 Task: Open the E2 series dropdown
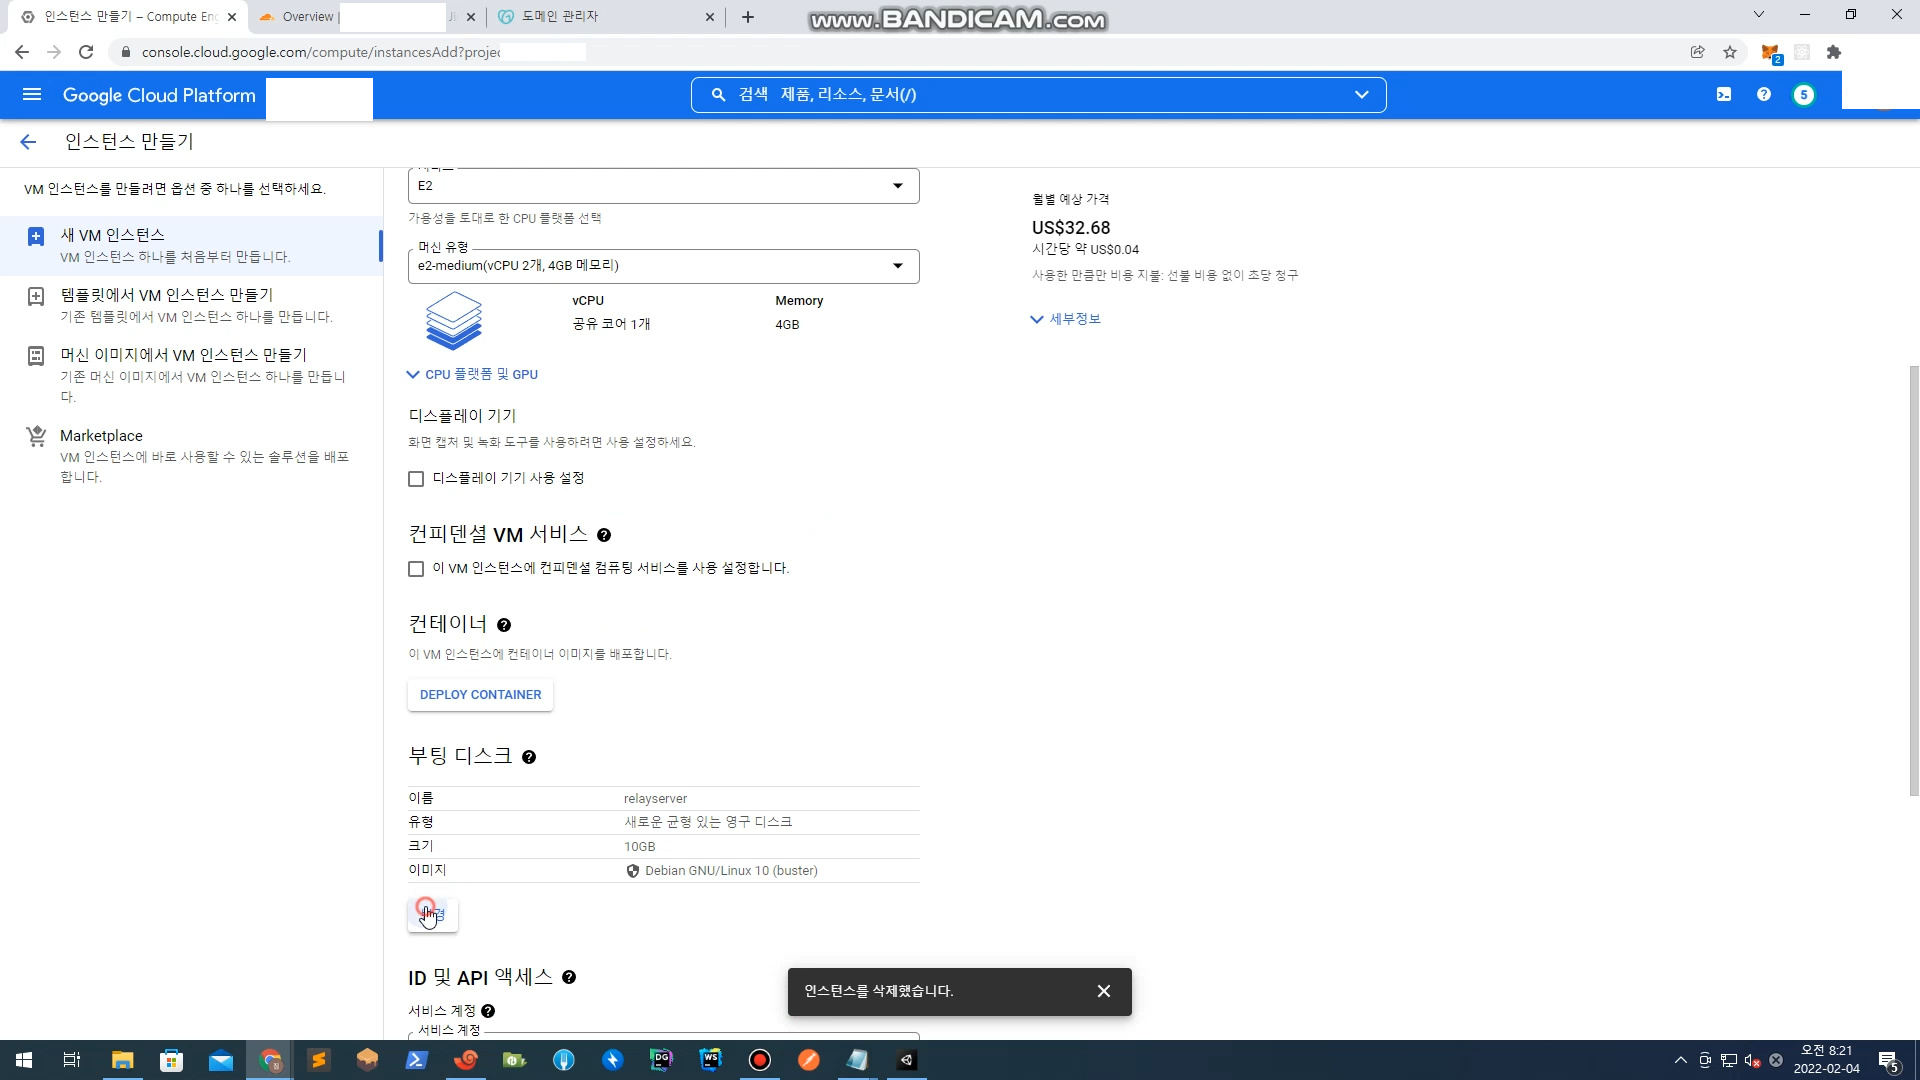(663, 186)
